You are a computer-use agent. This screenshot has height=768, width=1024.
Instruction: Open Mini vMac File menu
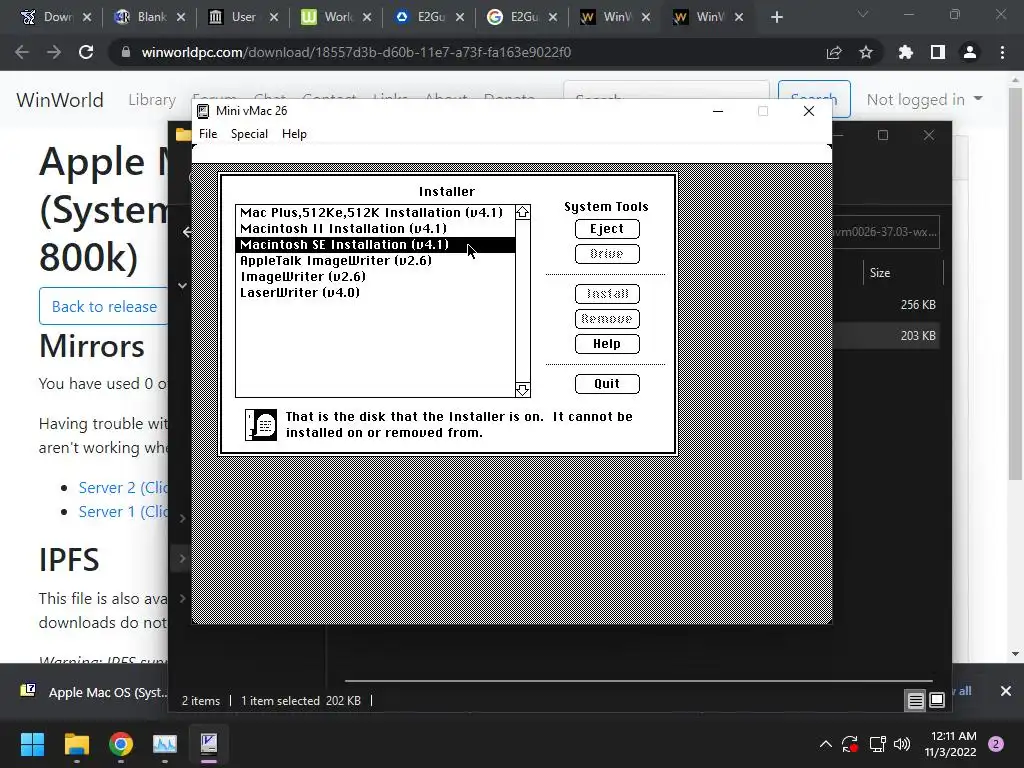tap(208, 134)
